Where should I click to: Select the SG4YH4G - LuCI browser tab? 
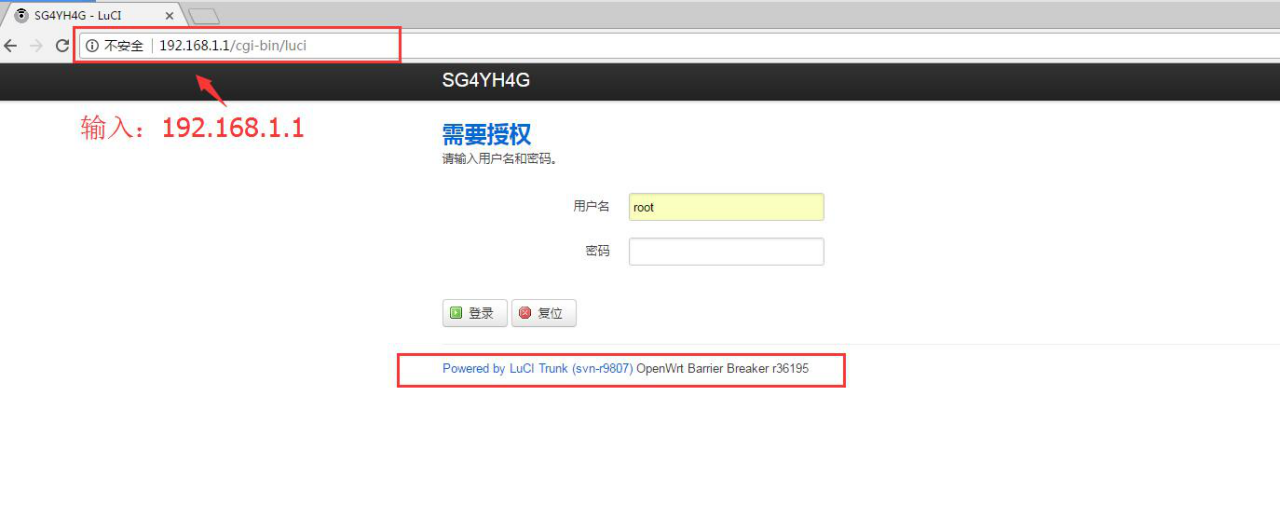[93, 16]
